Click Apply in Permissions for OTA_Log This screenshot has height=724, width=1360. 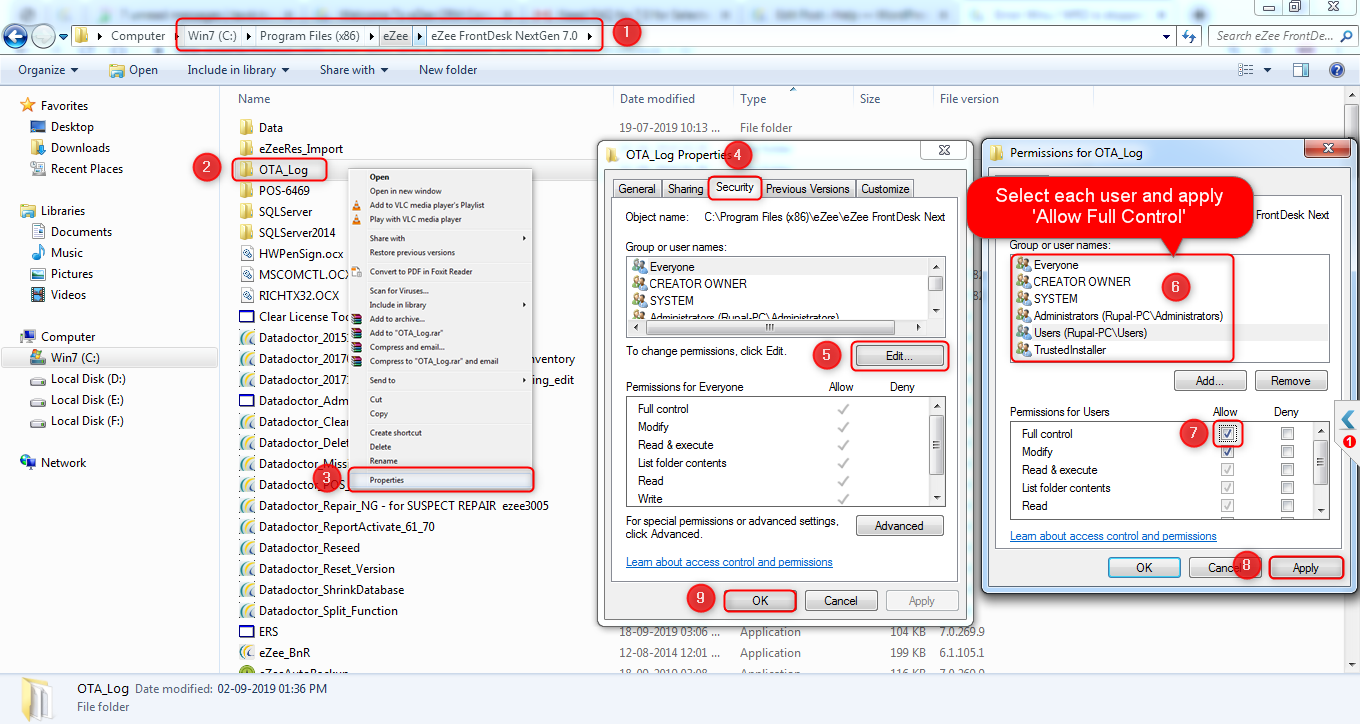tap(1305, 567)
